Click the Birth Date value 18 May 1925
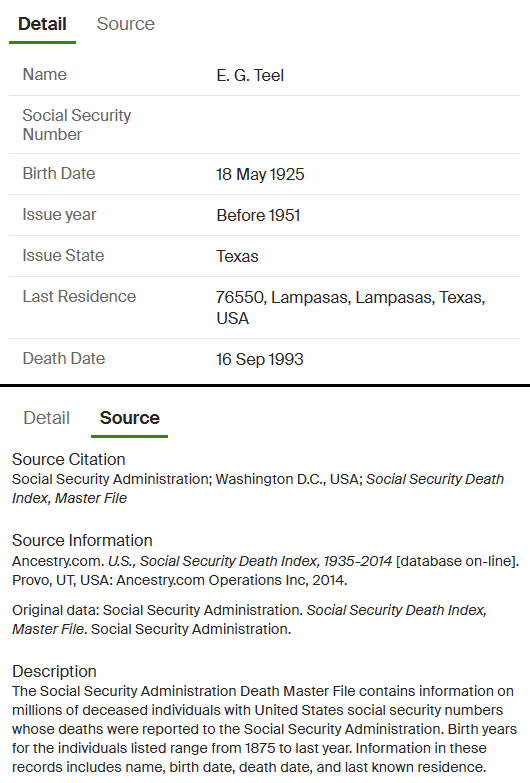 click(260, 174)
